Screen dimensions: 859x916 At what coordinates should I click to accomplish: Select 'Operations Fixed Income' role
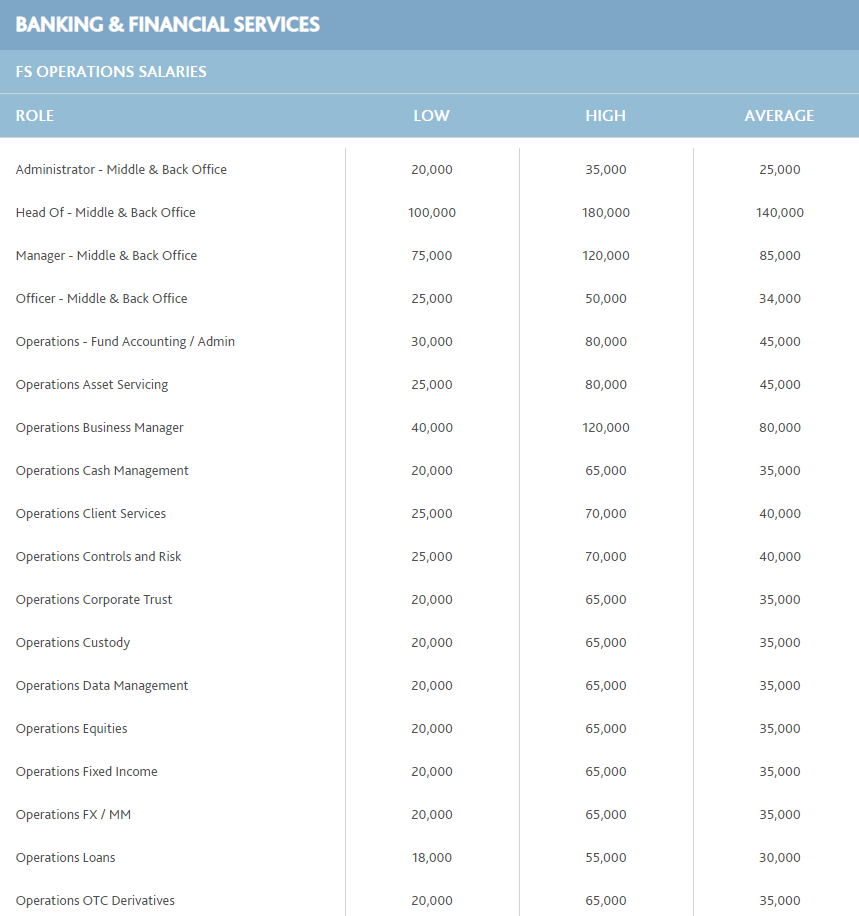click(86, 772)
